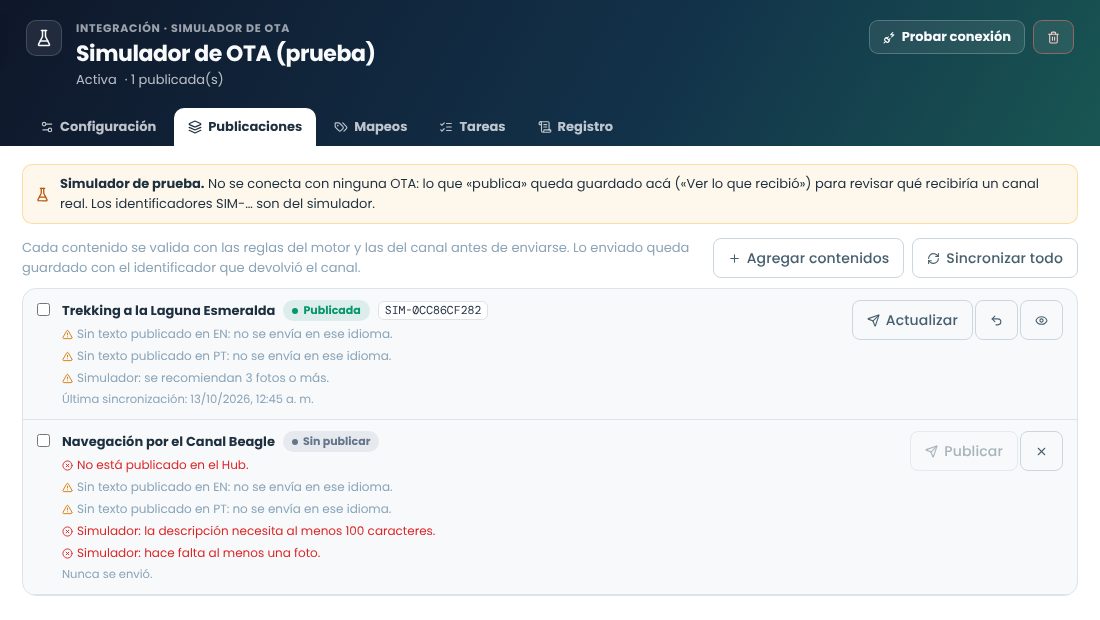Click 'Activa · 1 publicada(s)' status text
Image resolution: width=1100 pixels, height=620 pixels.
click(x=149, y=80)
